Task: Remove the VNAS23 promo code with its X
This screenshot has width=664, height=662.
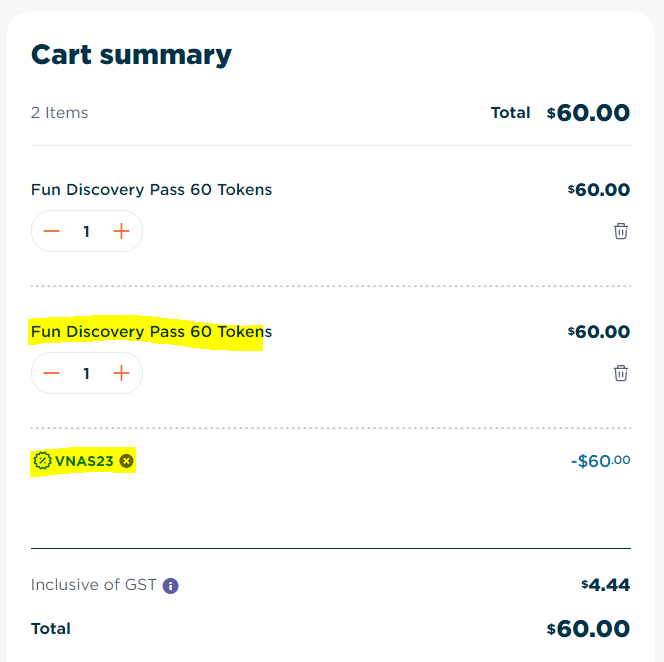Action: (x=126, y=461)
